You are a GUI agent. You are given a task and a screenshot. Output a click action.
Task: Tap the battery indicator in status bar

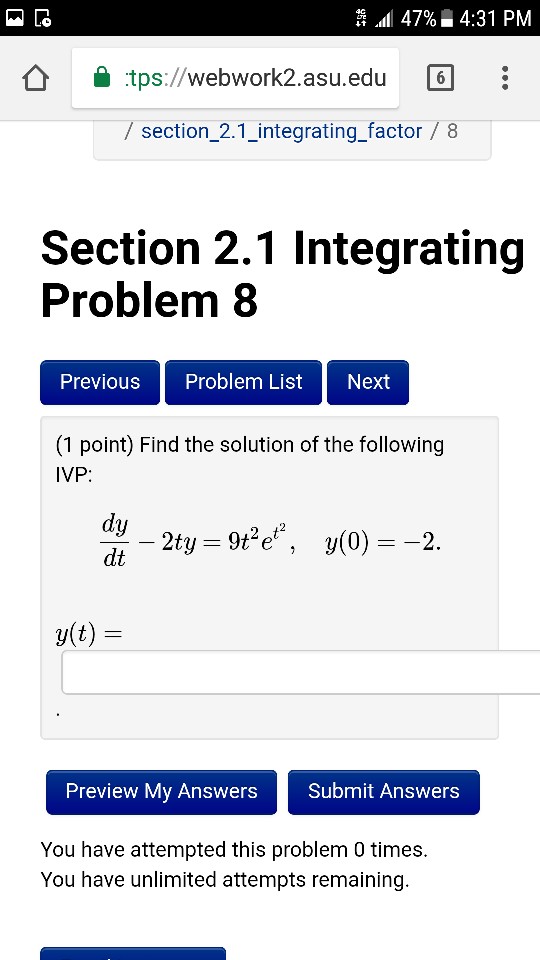[447, 18]
